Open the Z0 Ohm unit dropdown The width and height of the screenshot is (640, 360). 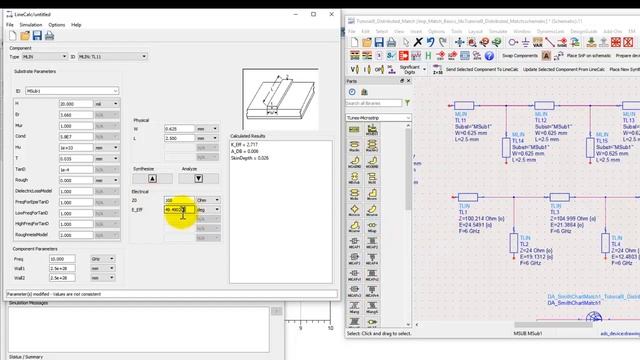(x=217, y=200)
